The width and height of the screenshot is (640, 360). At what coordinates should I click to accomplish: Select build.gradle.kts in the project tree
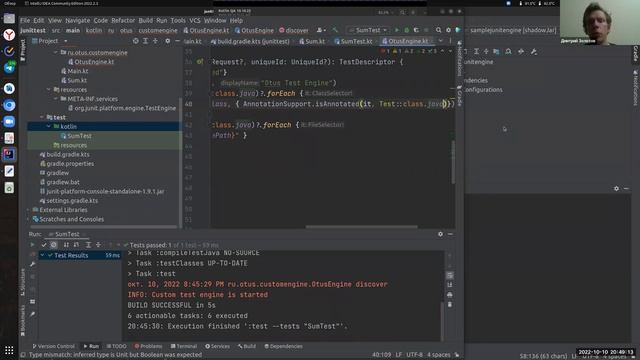pos(64,155)
